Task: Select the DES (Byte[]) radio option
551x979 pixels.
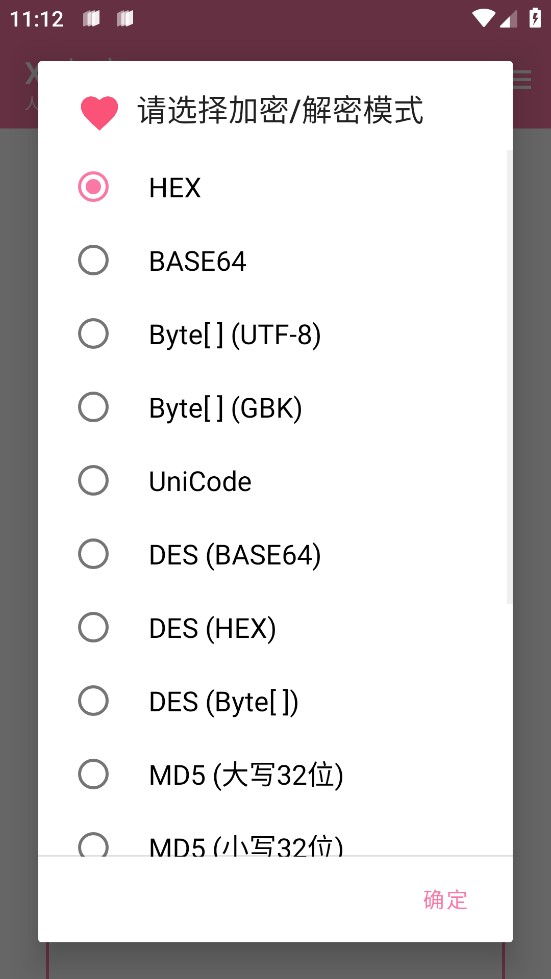Action: coord(275,701)
